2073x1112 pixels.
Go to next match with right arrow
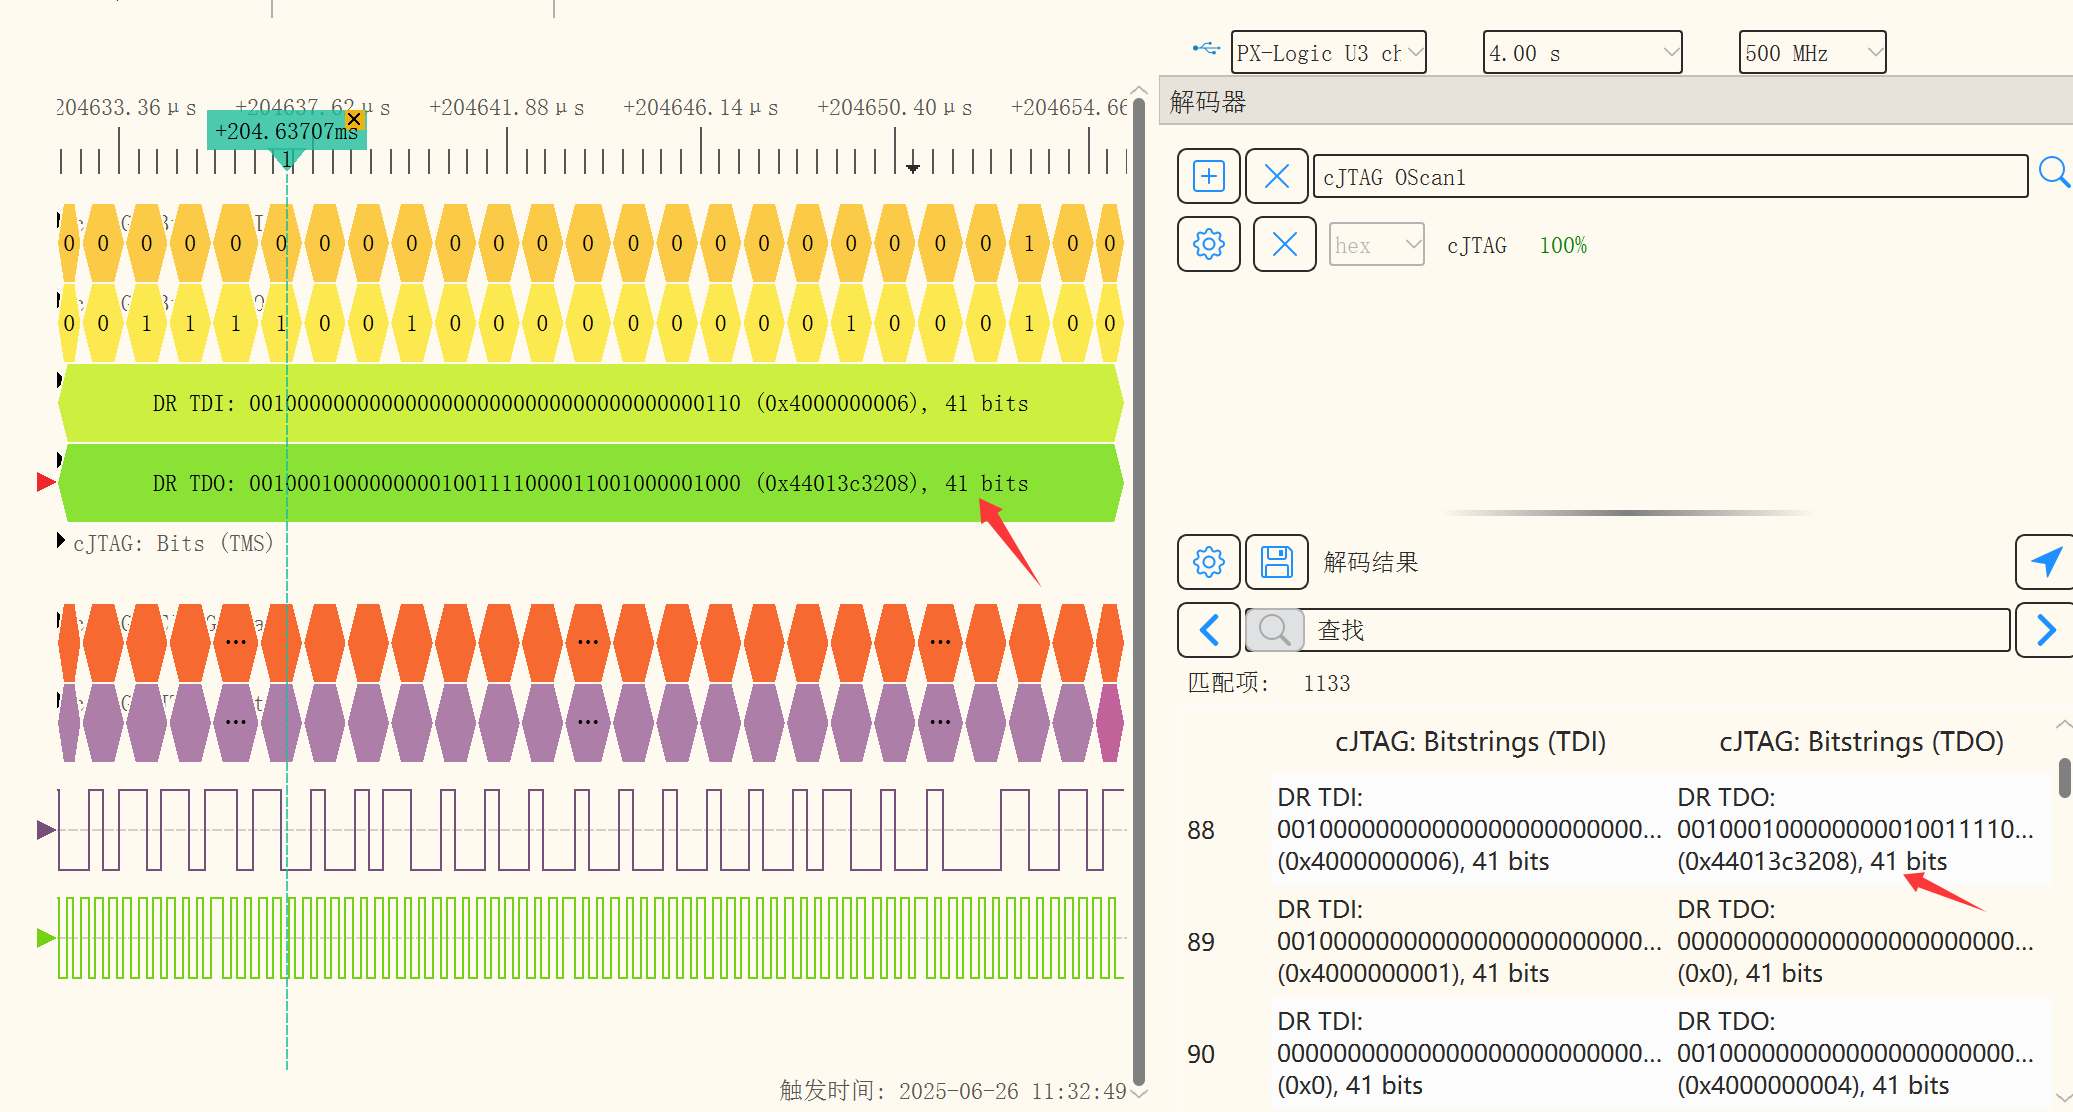2045,630
